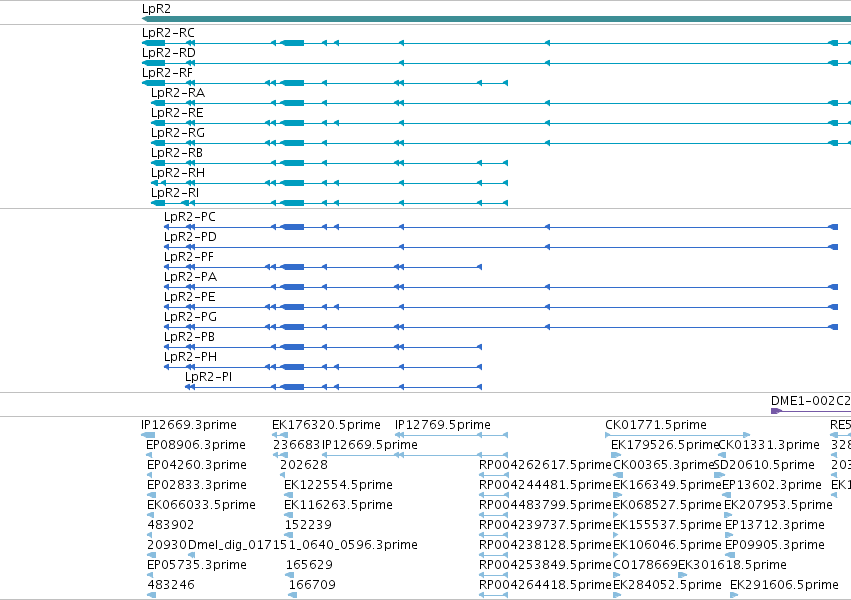Select the EK179526.5prime label

665,445
